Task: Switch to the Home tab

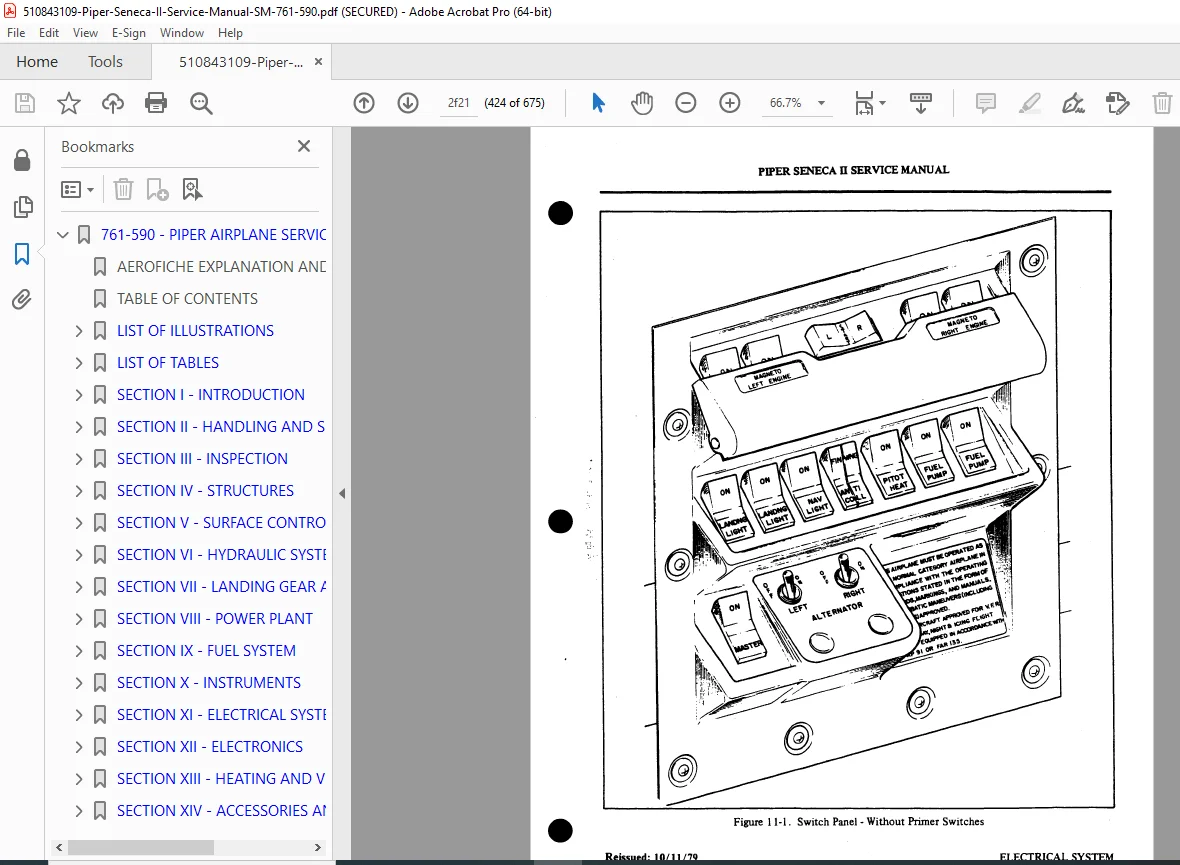Action: coord(37,62)
